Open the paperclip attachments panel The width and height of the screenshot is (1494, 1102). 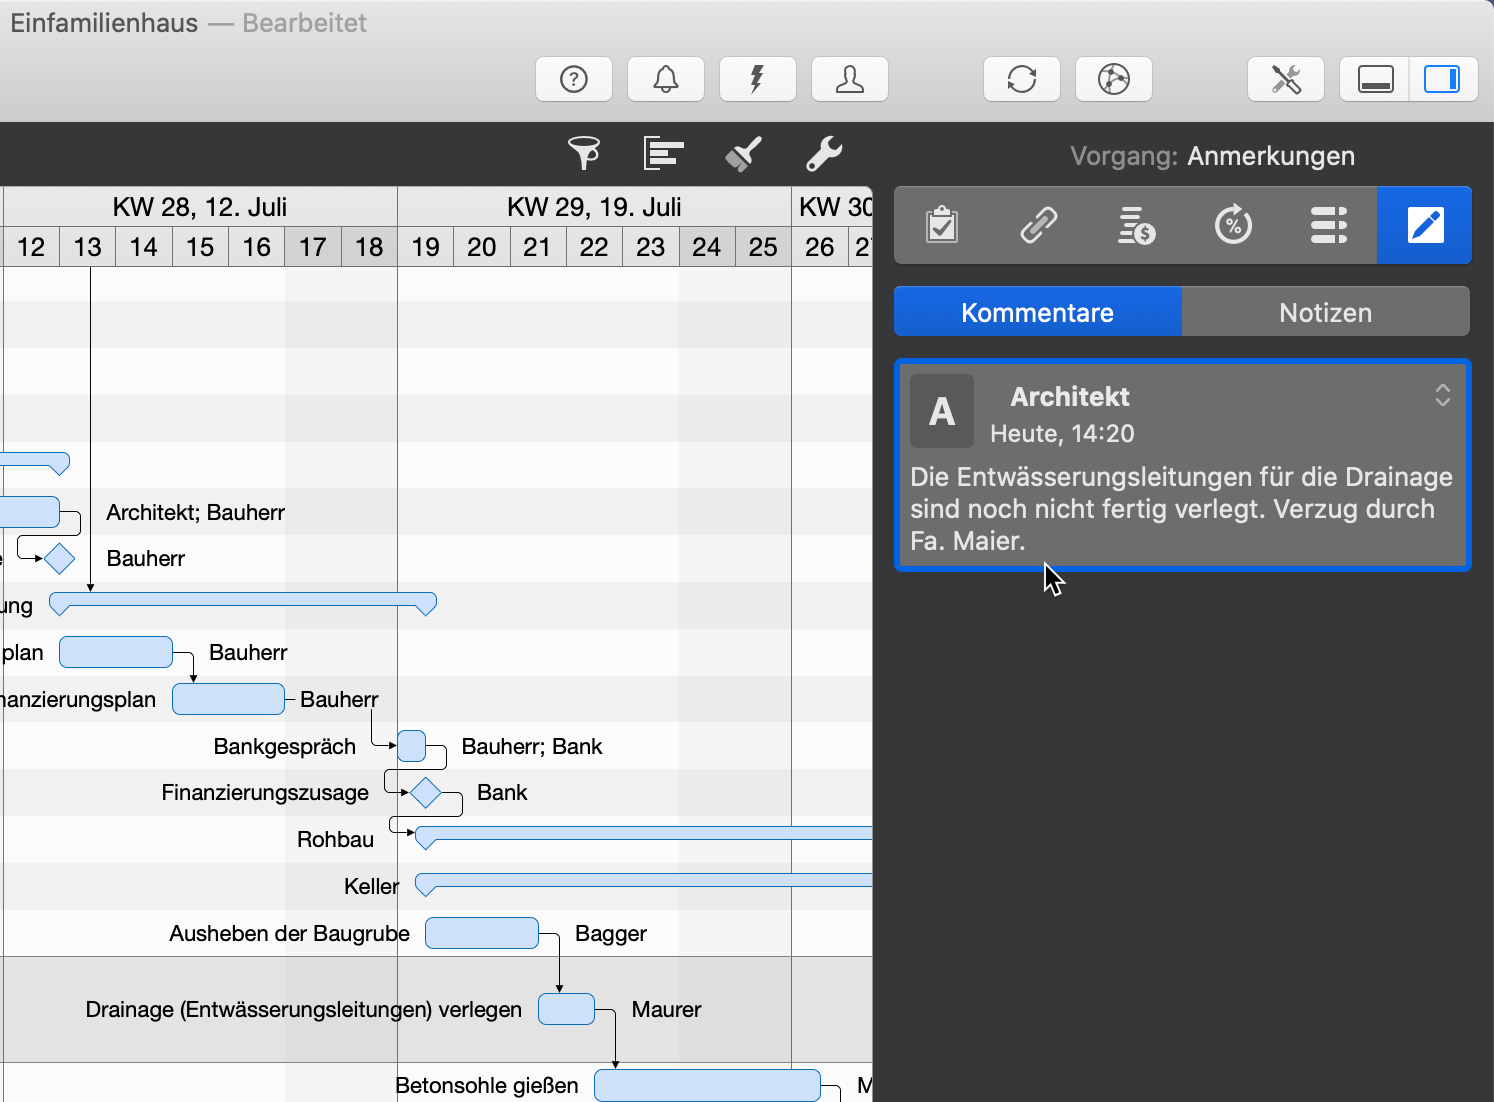[1038, 225]
